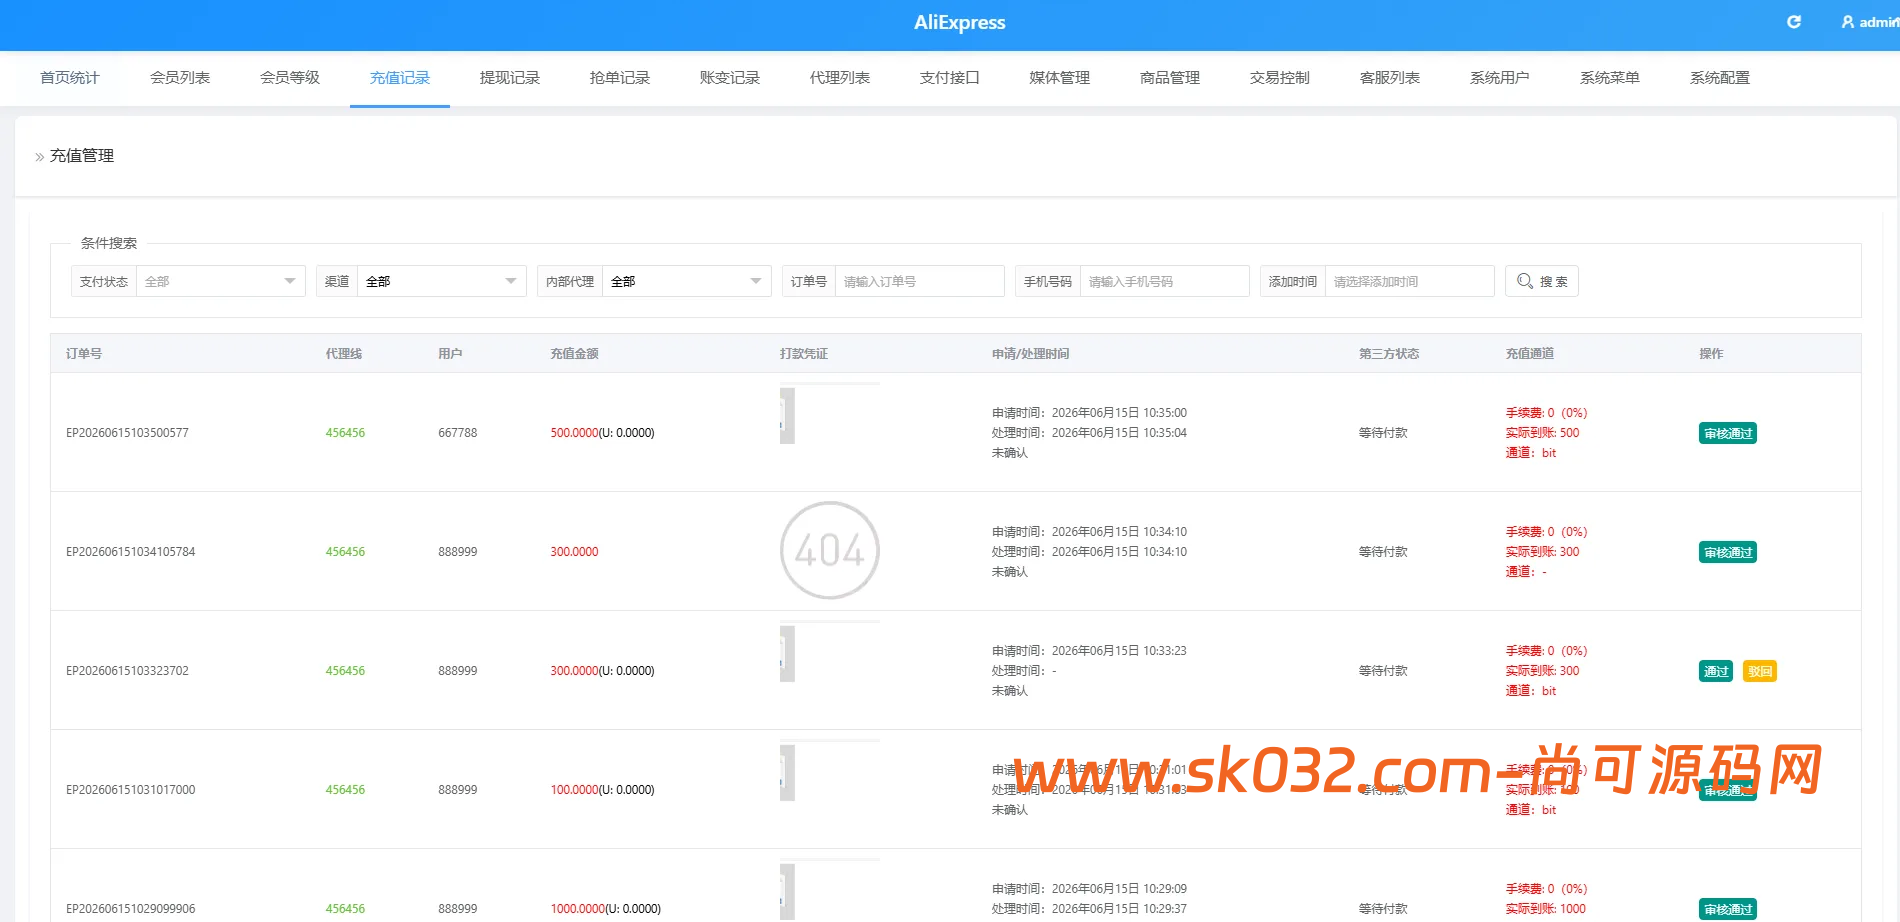The image size is (1900, 922).
Task: Open 抢单记录 tab
Action: point(620,78)
